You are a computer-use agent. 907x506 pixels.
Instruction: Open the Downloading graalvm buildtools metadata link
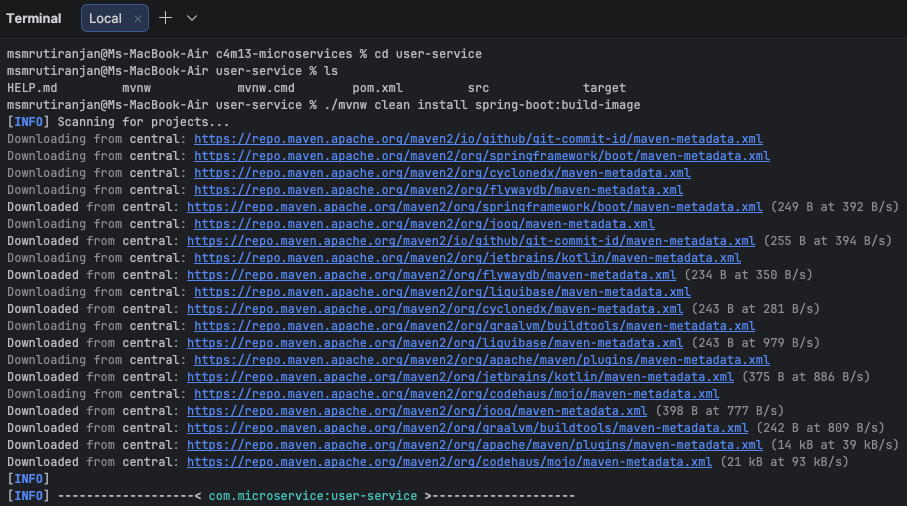tap(474, 326)
